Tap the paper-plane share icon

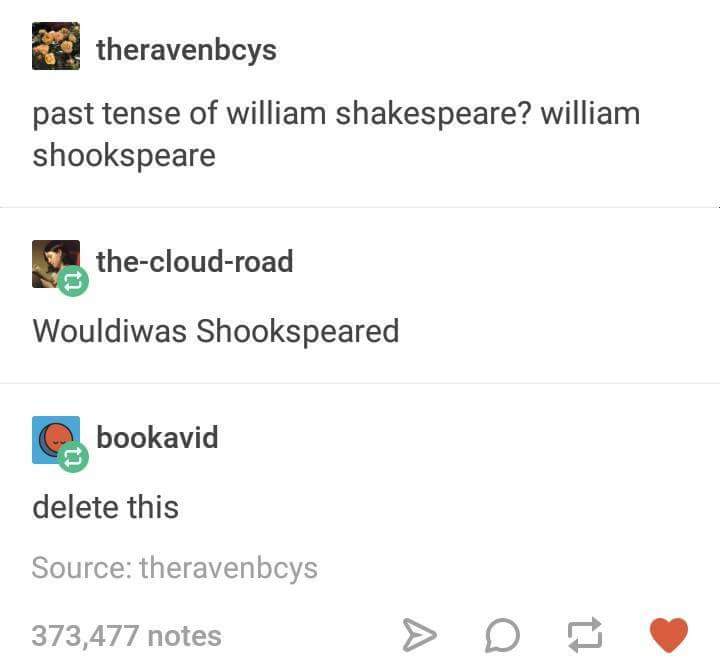(419, 635)
